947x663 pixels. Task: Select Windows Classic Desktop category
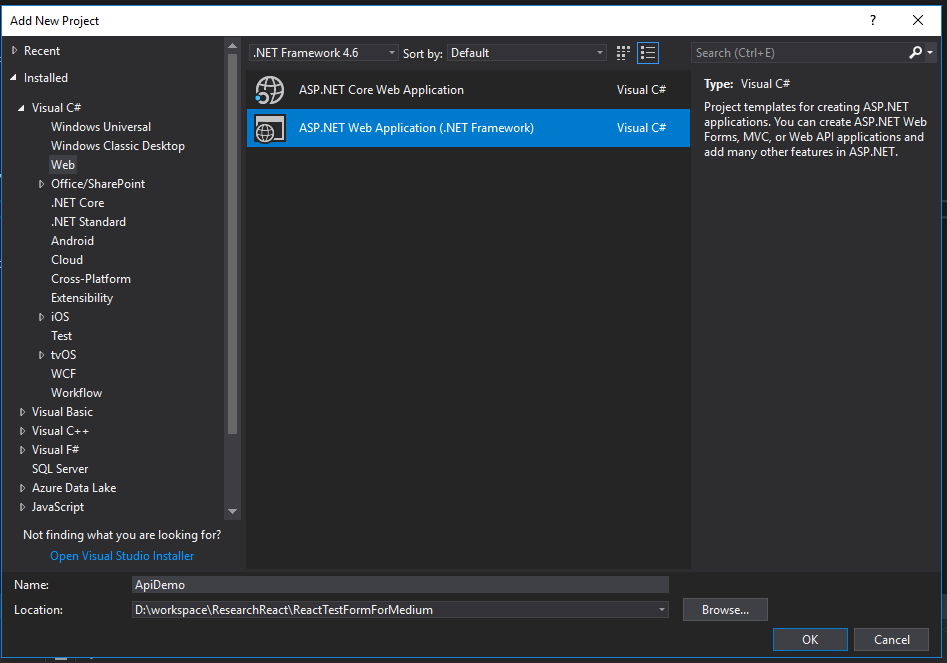click(x=118, y=146)
